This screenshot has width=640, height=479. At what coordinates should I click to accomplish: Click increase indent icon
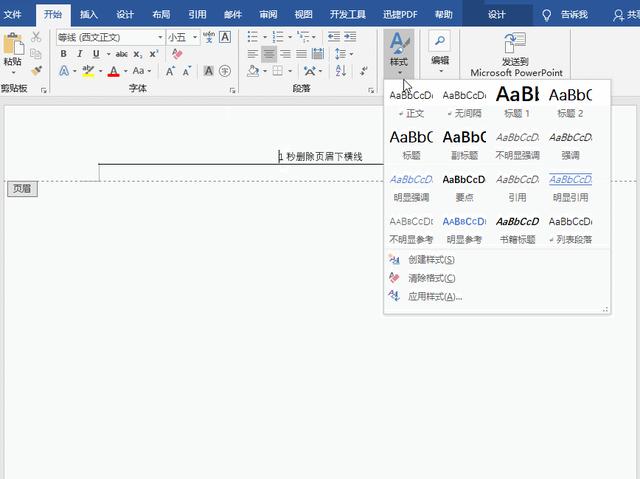350,37
